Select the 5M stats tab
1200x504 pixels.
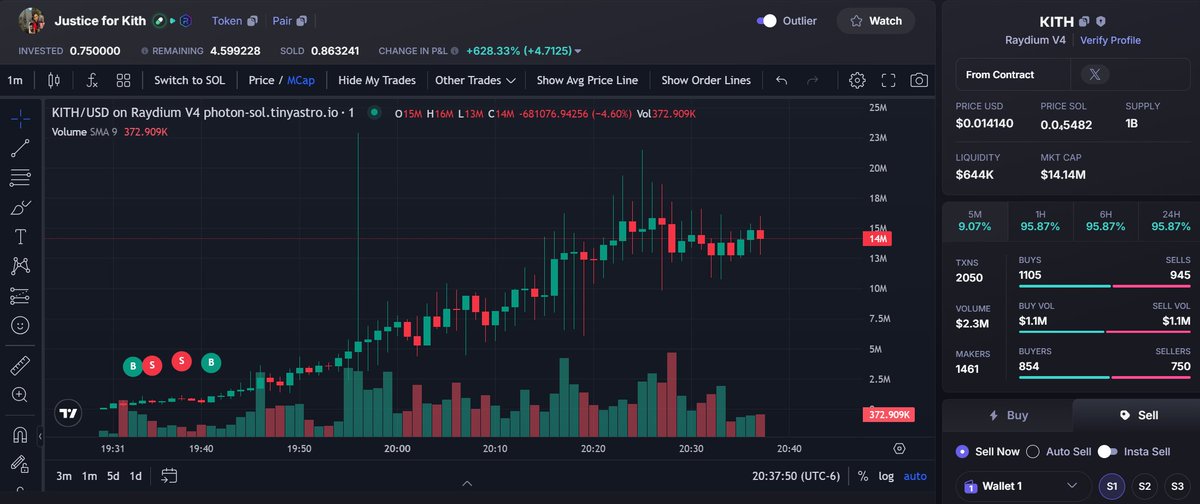974,219
